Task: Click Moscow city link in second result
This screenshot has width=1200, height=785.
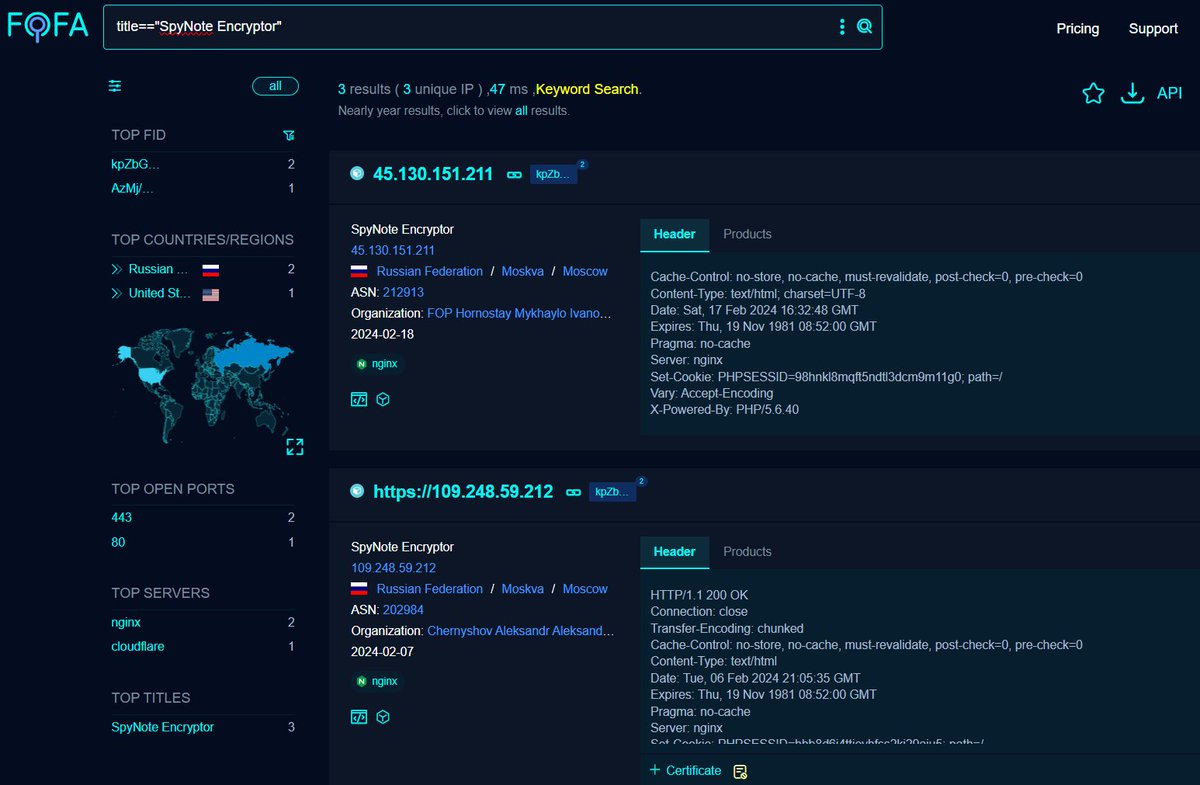Action: point(585,589)
